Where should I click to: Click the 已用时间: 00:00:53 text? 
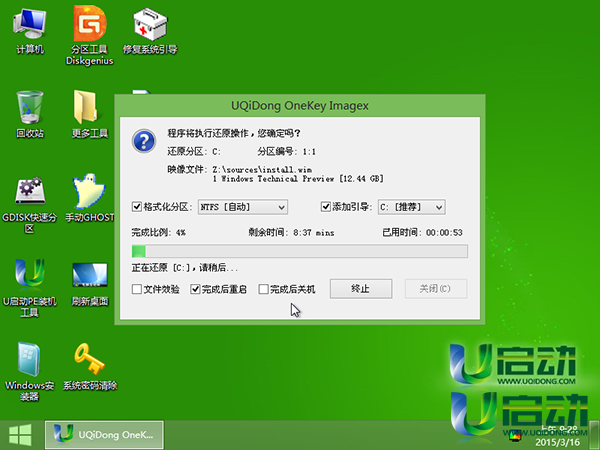click(422, 232)
